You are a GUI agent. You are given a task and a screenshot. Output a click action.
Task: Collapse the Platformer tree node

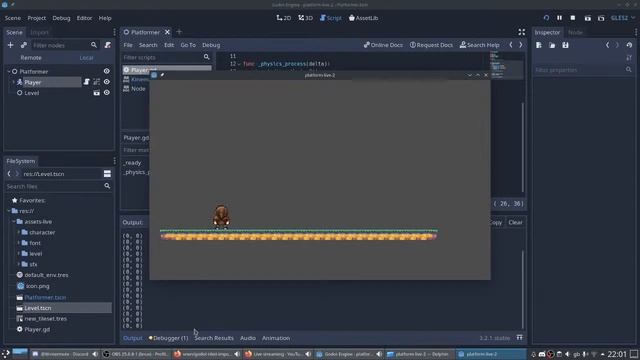pyautogui.click(x=9, y=71)
